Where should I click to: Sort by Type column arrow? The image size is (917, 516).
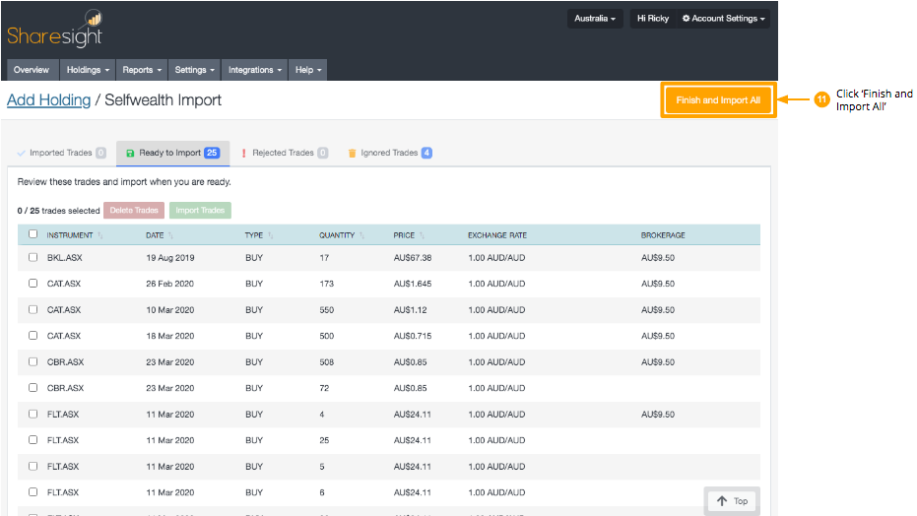[x=270, y=235]
